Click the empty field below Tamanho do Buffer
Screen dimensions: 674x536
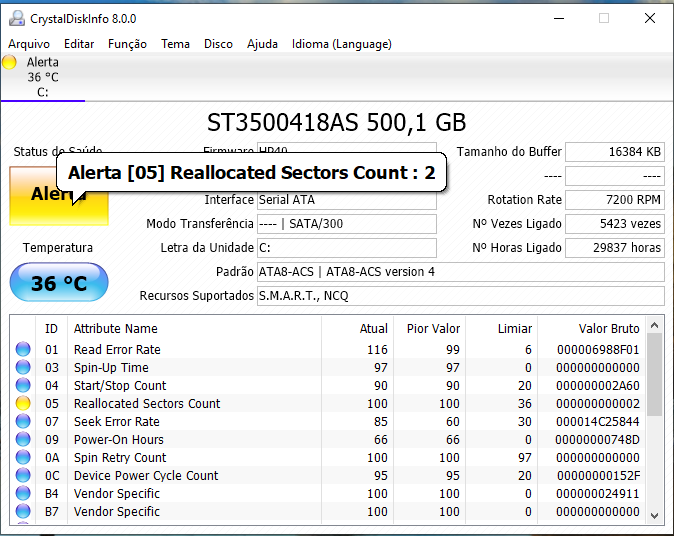point(615,176)
